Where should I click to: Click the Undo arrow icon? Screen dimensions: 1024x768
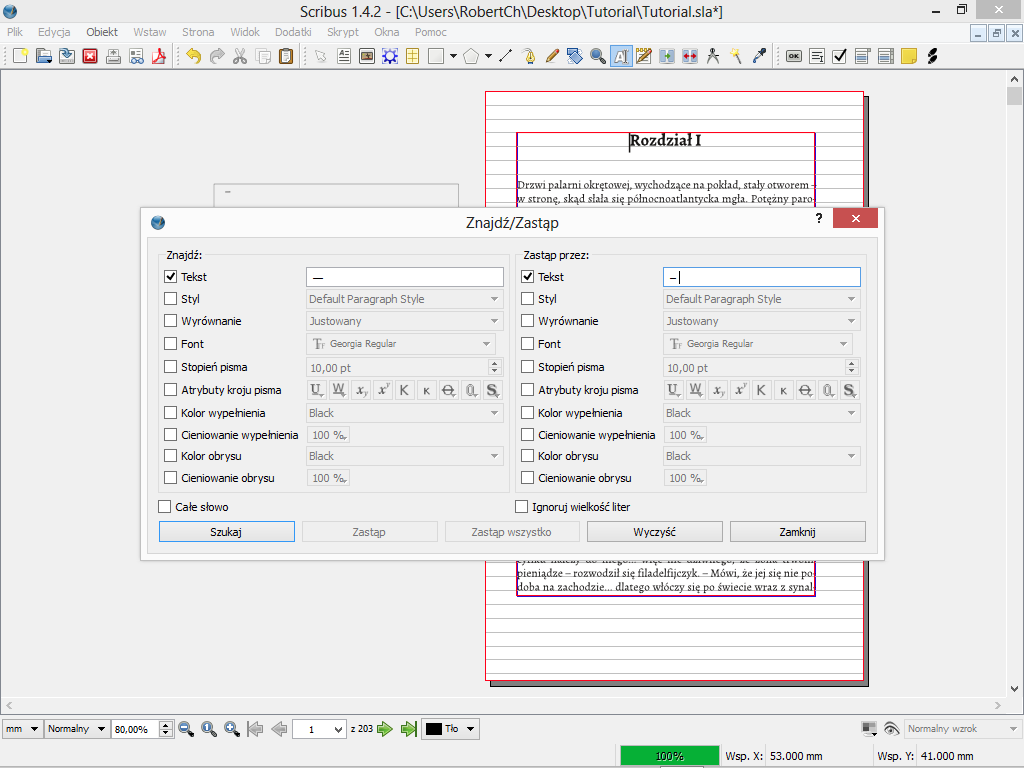coord(193,56)
